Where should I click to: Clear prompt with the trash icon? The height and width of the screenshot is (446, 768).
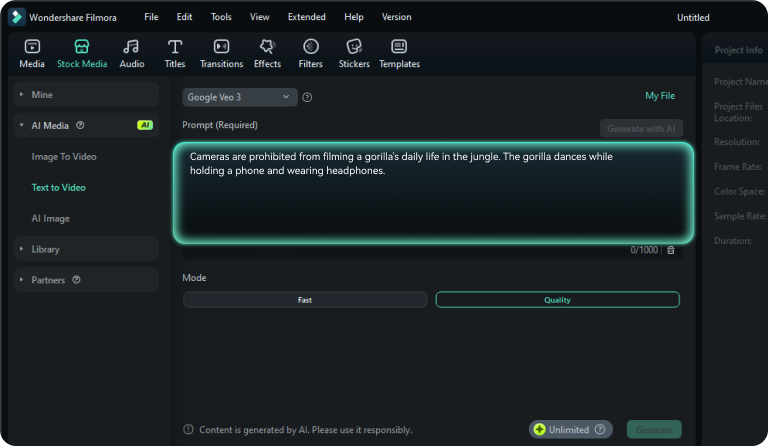671,250
